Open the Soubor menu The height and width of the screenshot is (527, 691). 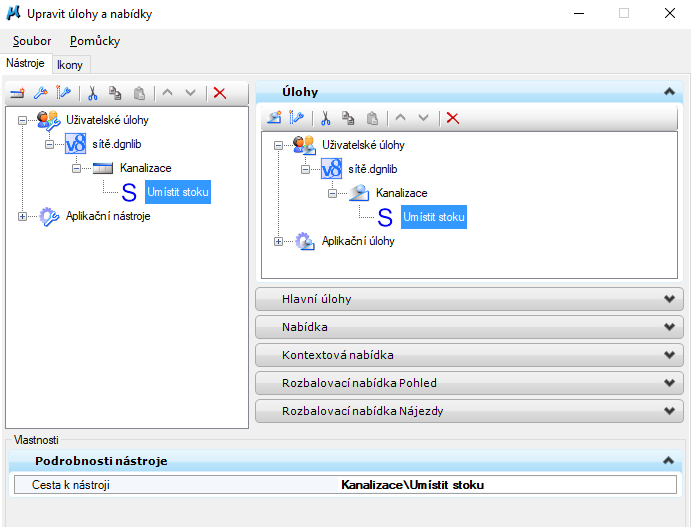pos(32,41)
